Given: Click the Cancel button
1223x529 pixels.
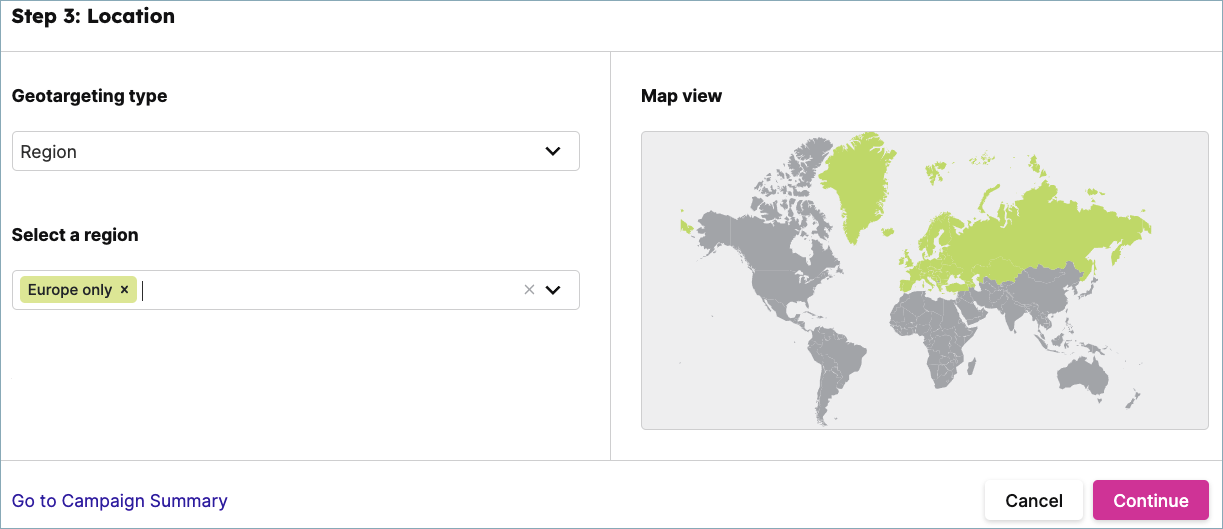Looking at the screenshot, I should [1034, 500].
